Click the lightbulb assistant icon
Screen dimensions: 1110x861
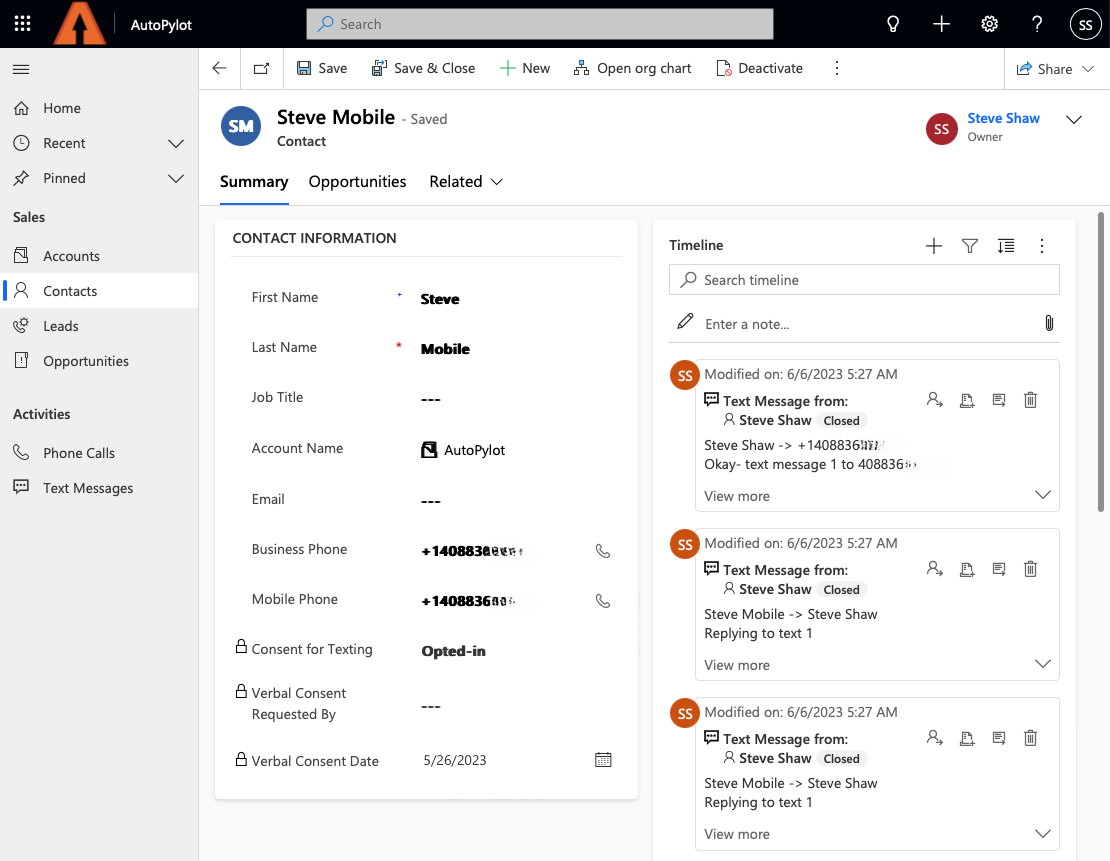(893, 24)
